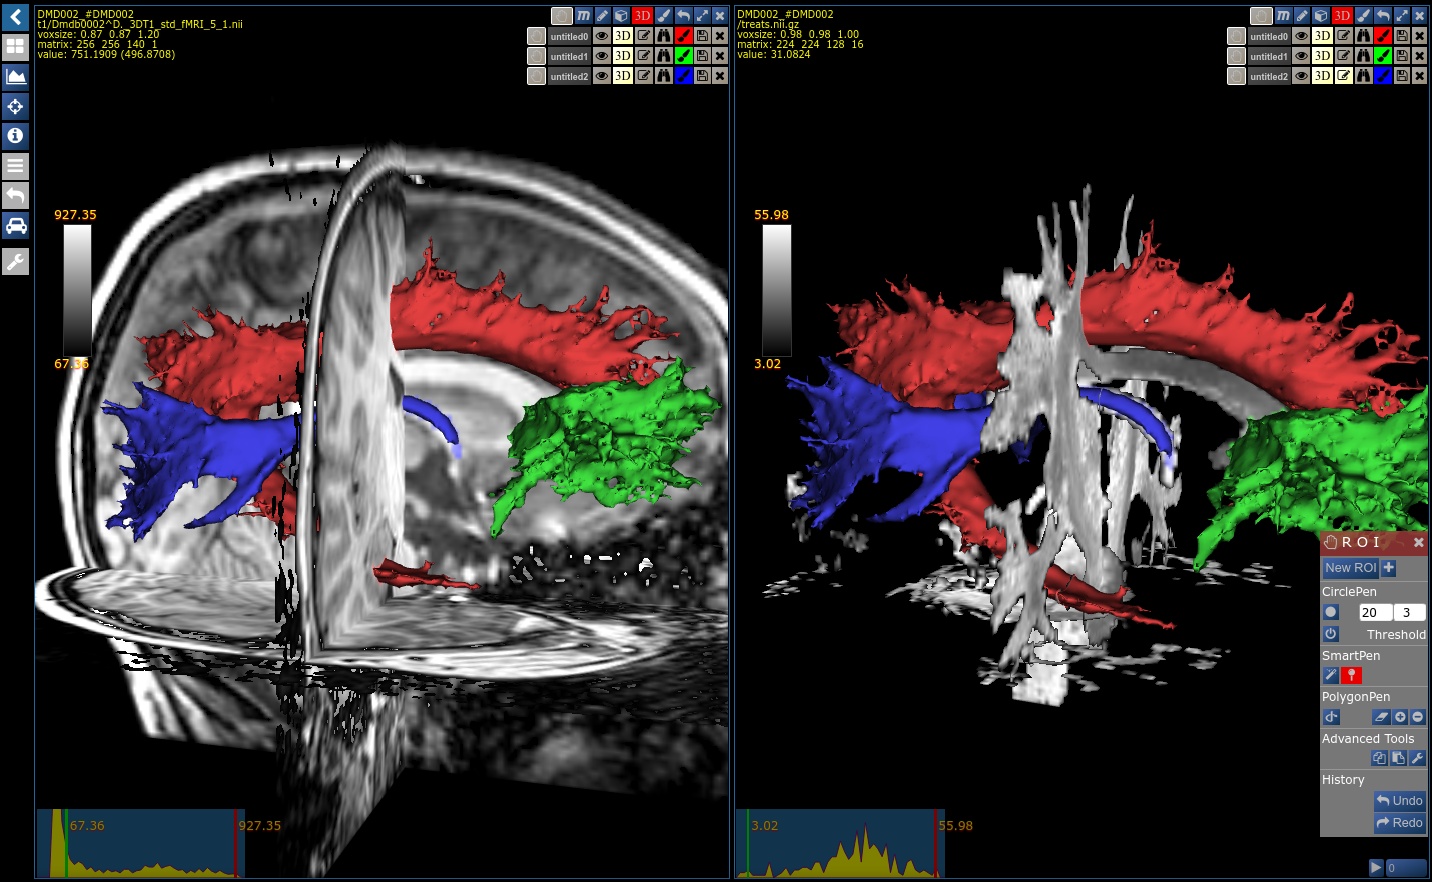Click the CirclePen field showing 3
The width and height of the screenshot is (1432, 882).
[1410, 612]
